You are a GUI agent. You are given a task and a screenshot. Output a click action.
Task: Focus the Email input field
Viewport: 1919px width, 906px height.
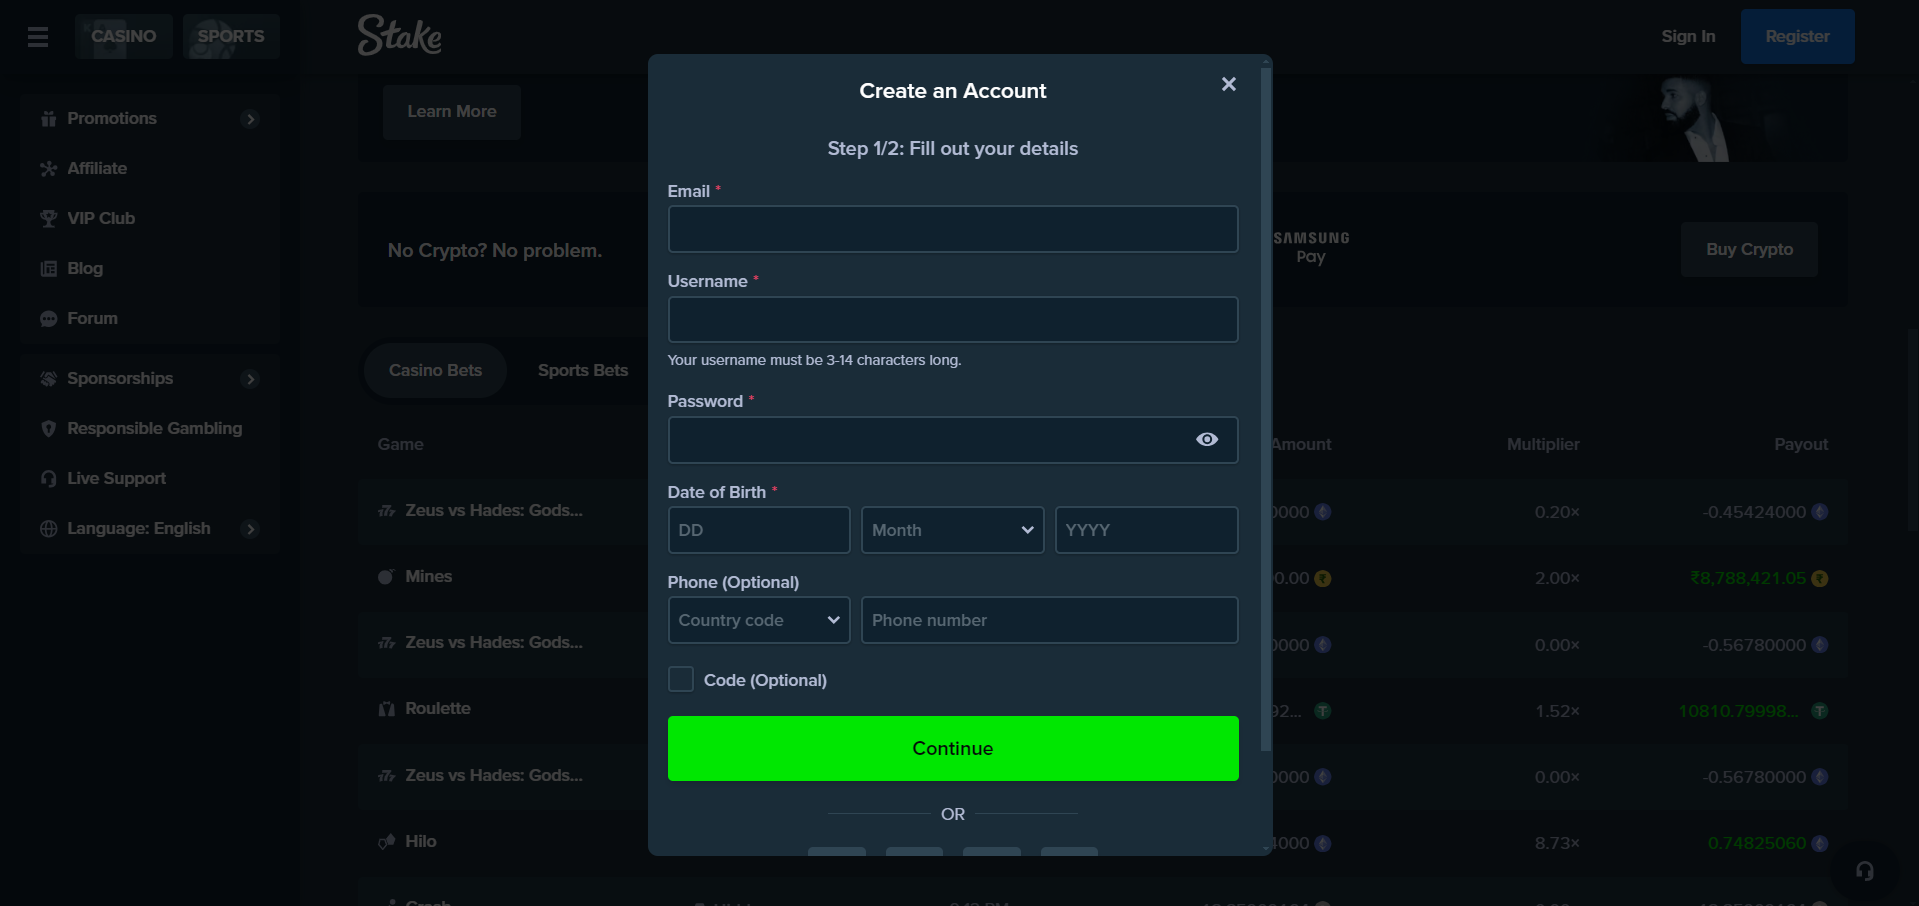tap(953, 229)
